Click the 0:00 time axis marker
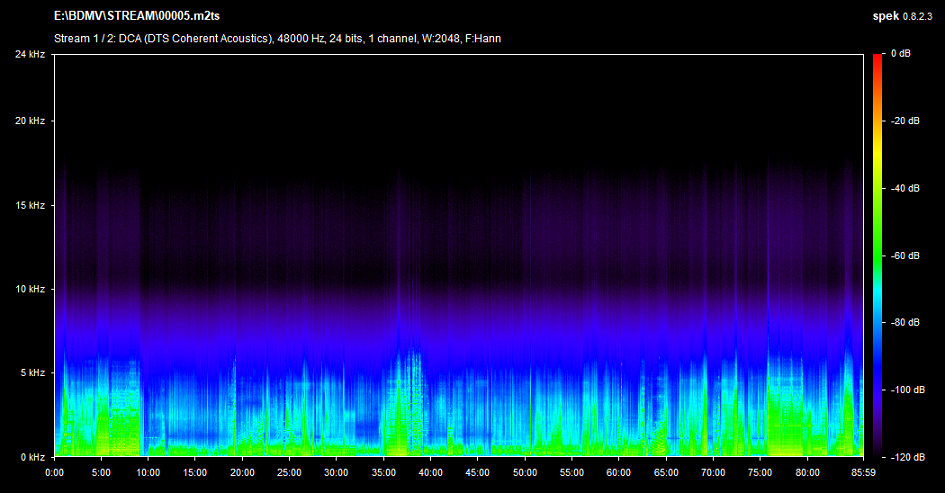Viewport: 945px width, 493px height. [55, 472]
